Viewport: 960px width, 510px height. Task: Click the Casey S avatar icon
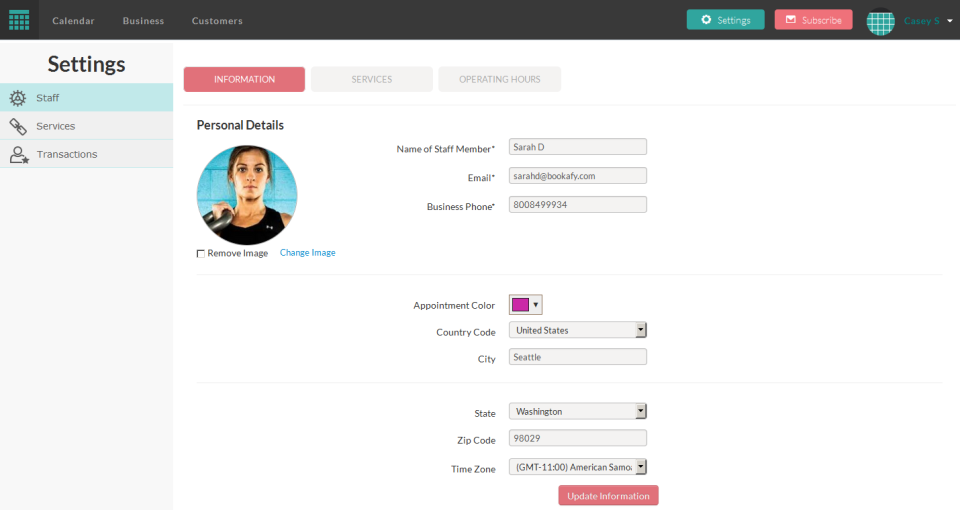[x=880, y=21]
